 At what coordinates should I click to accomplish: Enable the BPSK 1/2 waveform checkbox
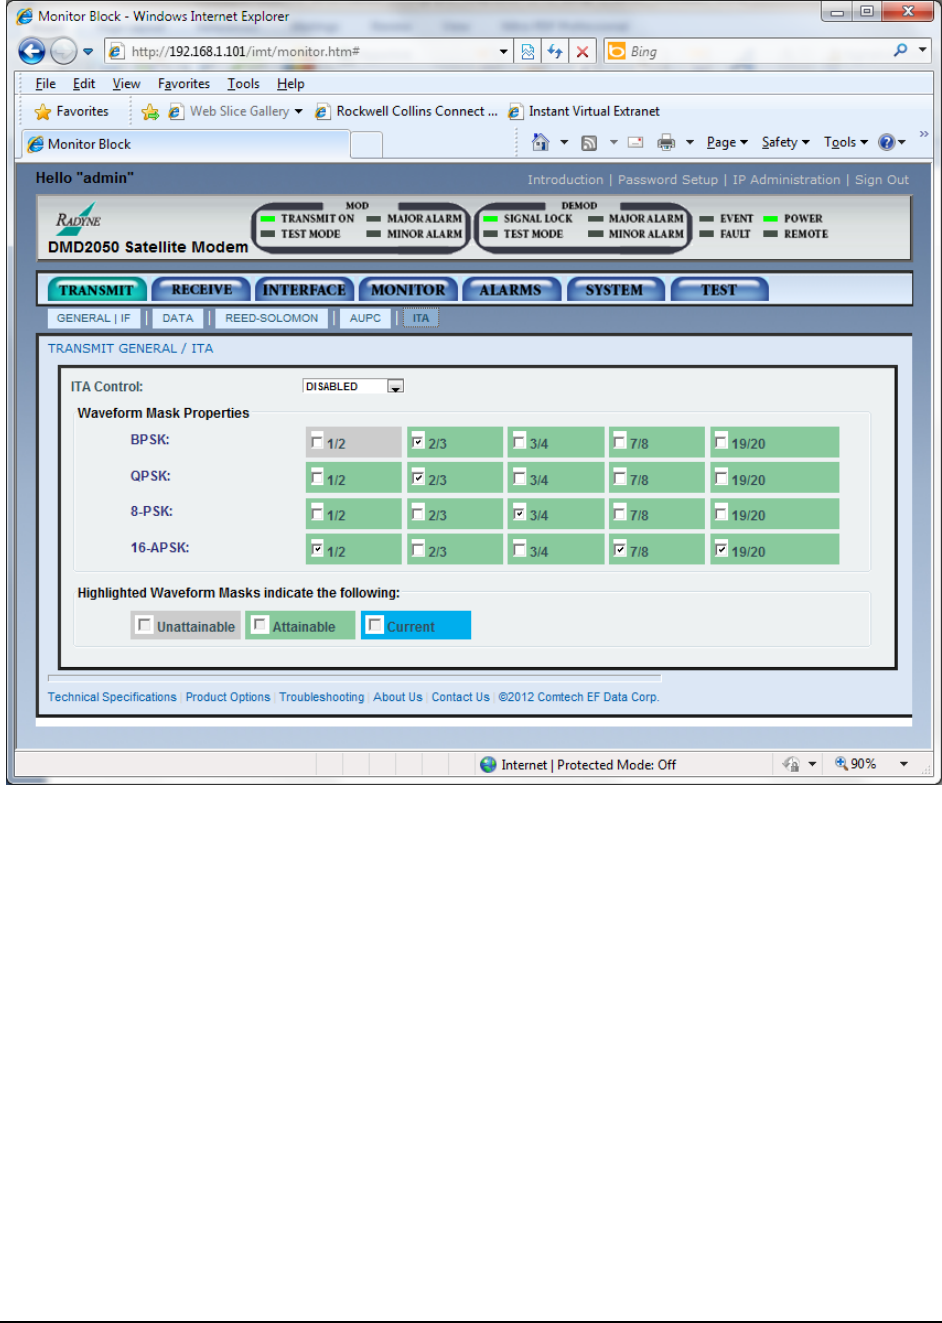(x=317, y=441)
